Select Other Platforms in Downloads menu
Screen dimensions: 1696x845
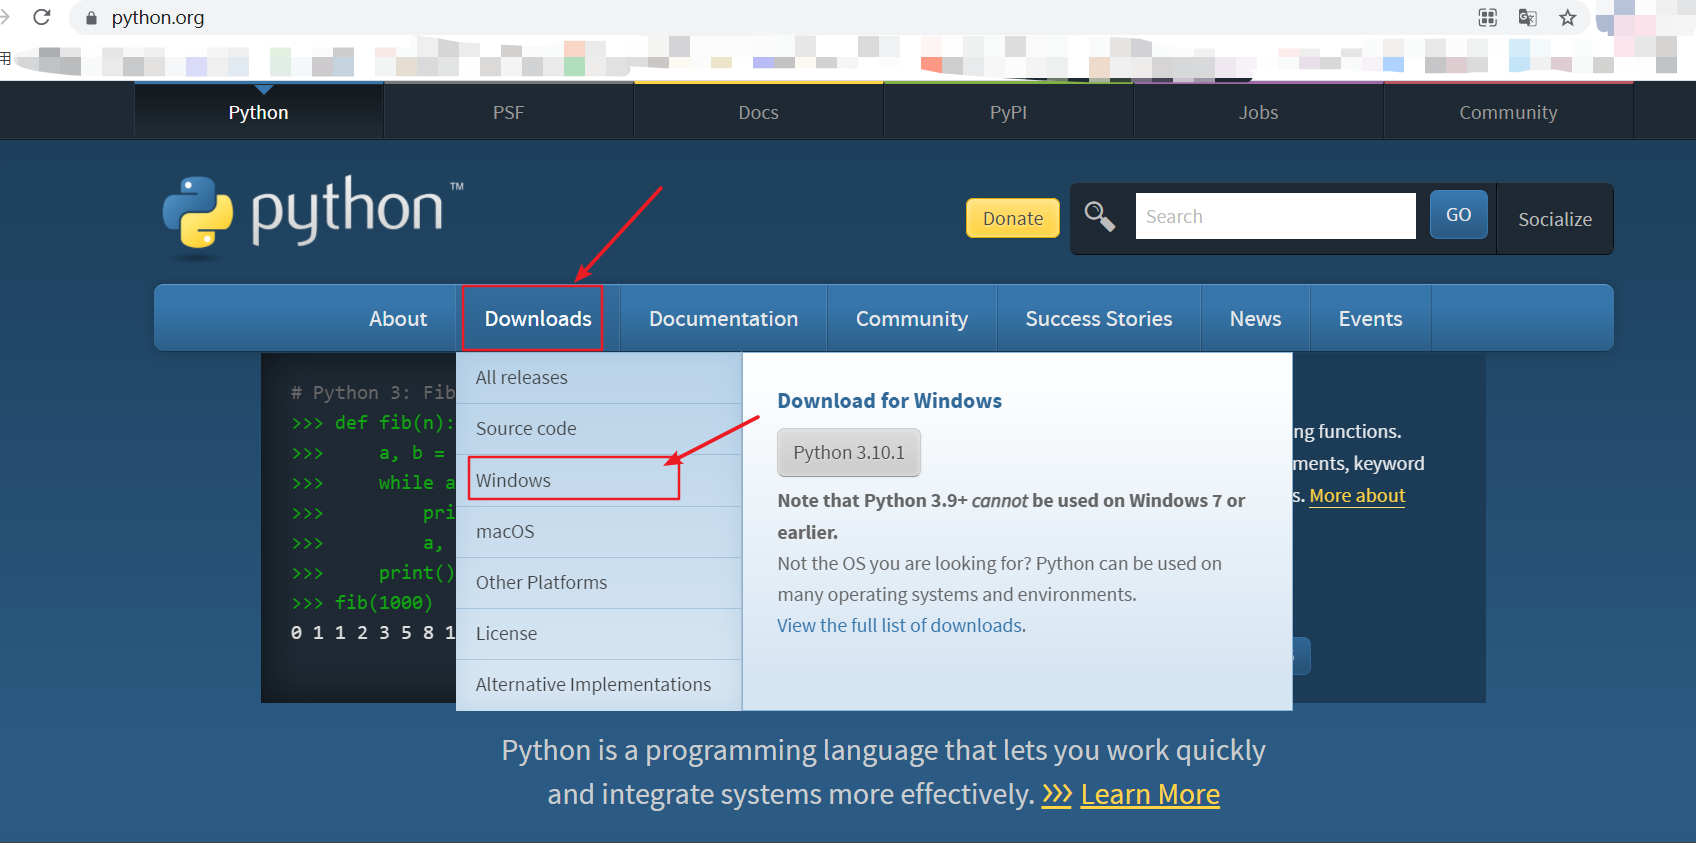point(598,583)
